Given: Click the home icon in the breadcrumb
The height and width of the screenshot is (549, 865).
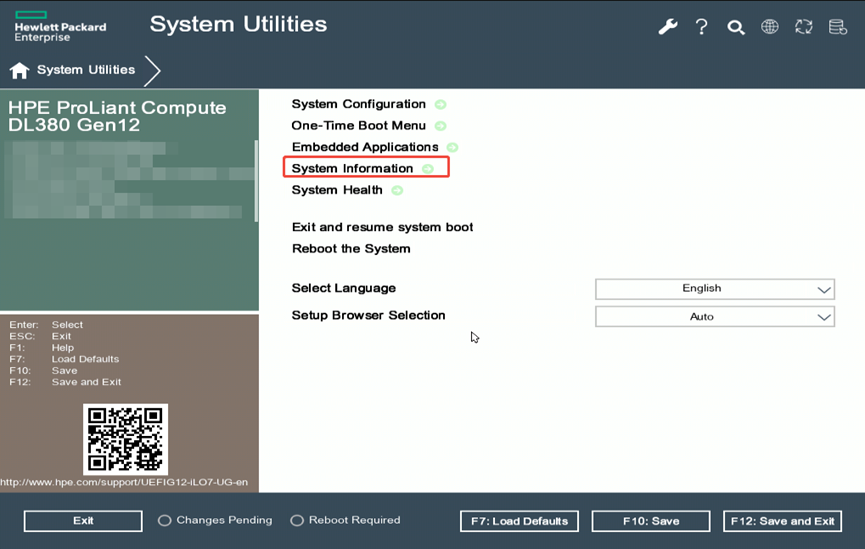Looking at the screenshot, I should coord(19,70).
